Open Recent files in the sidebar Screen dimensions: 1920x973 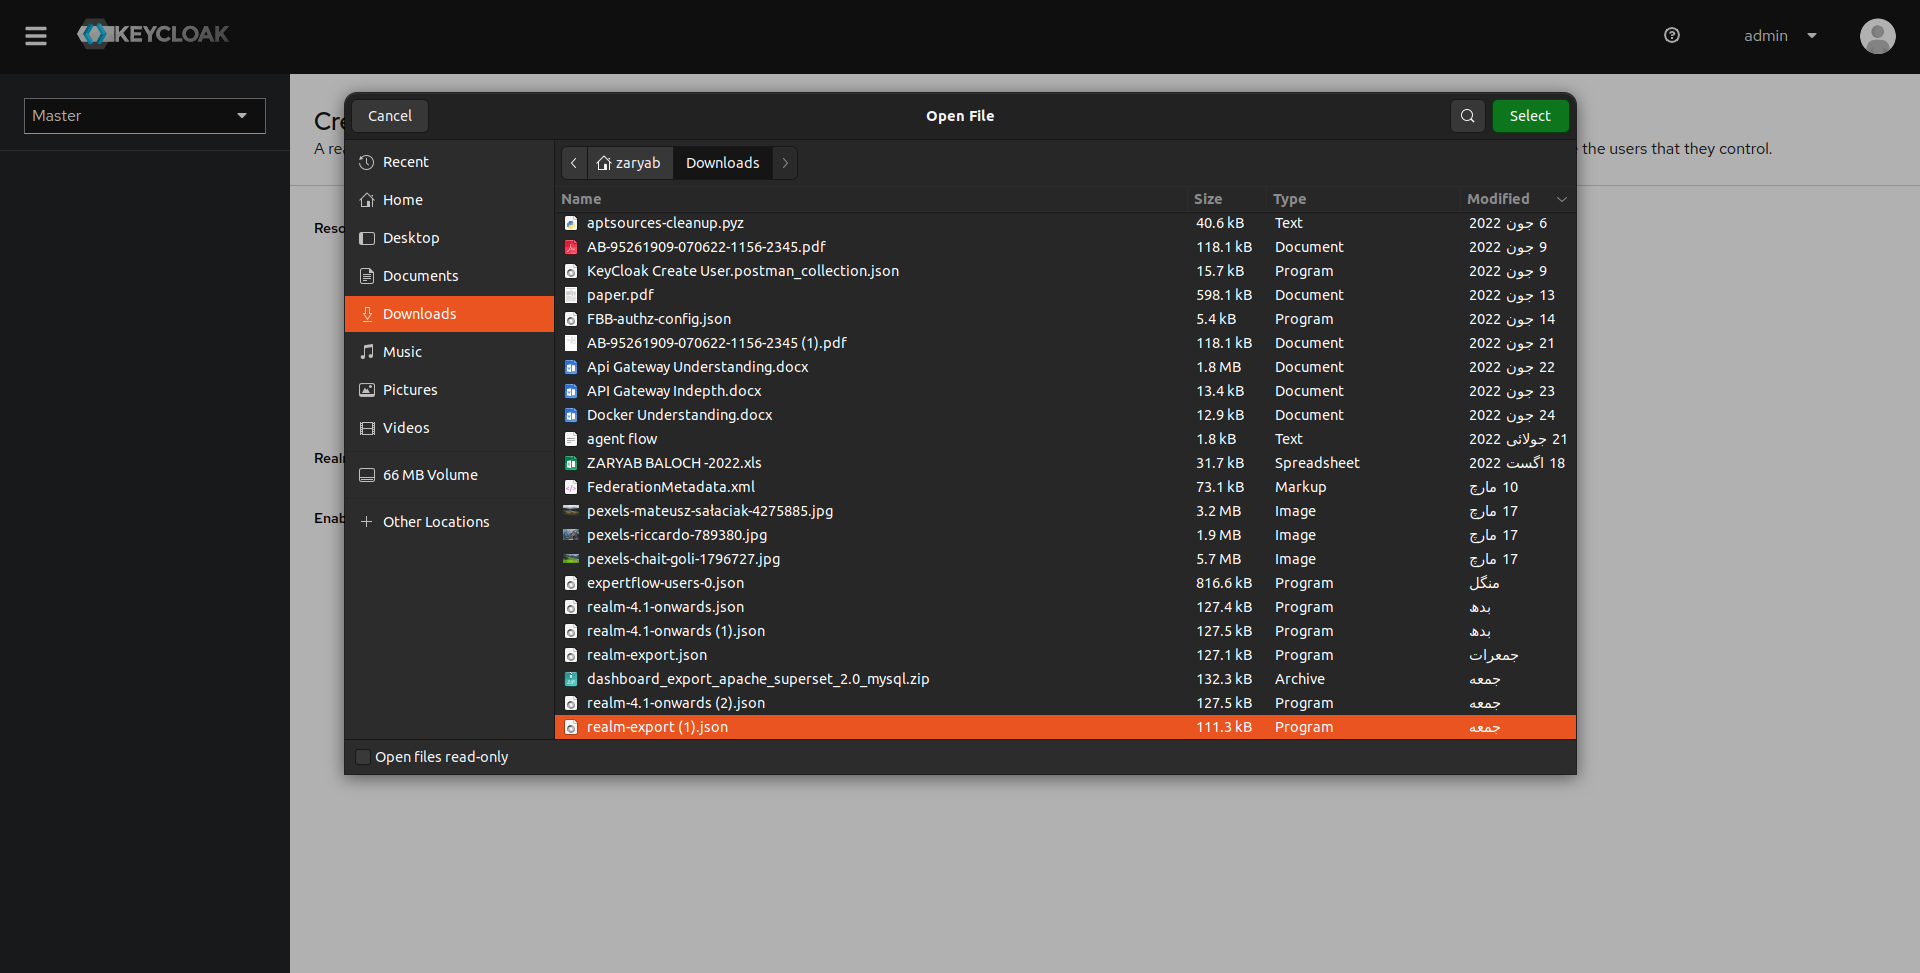click(x=405, y=161)
